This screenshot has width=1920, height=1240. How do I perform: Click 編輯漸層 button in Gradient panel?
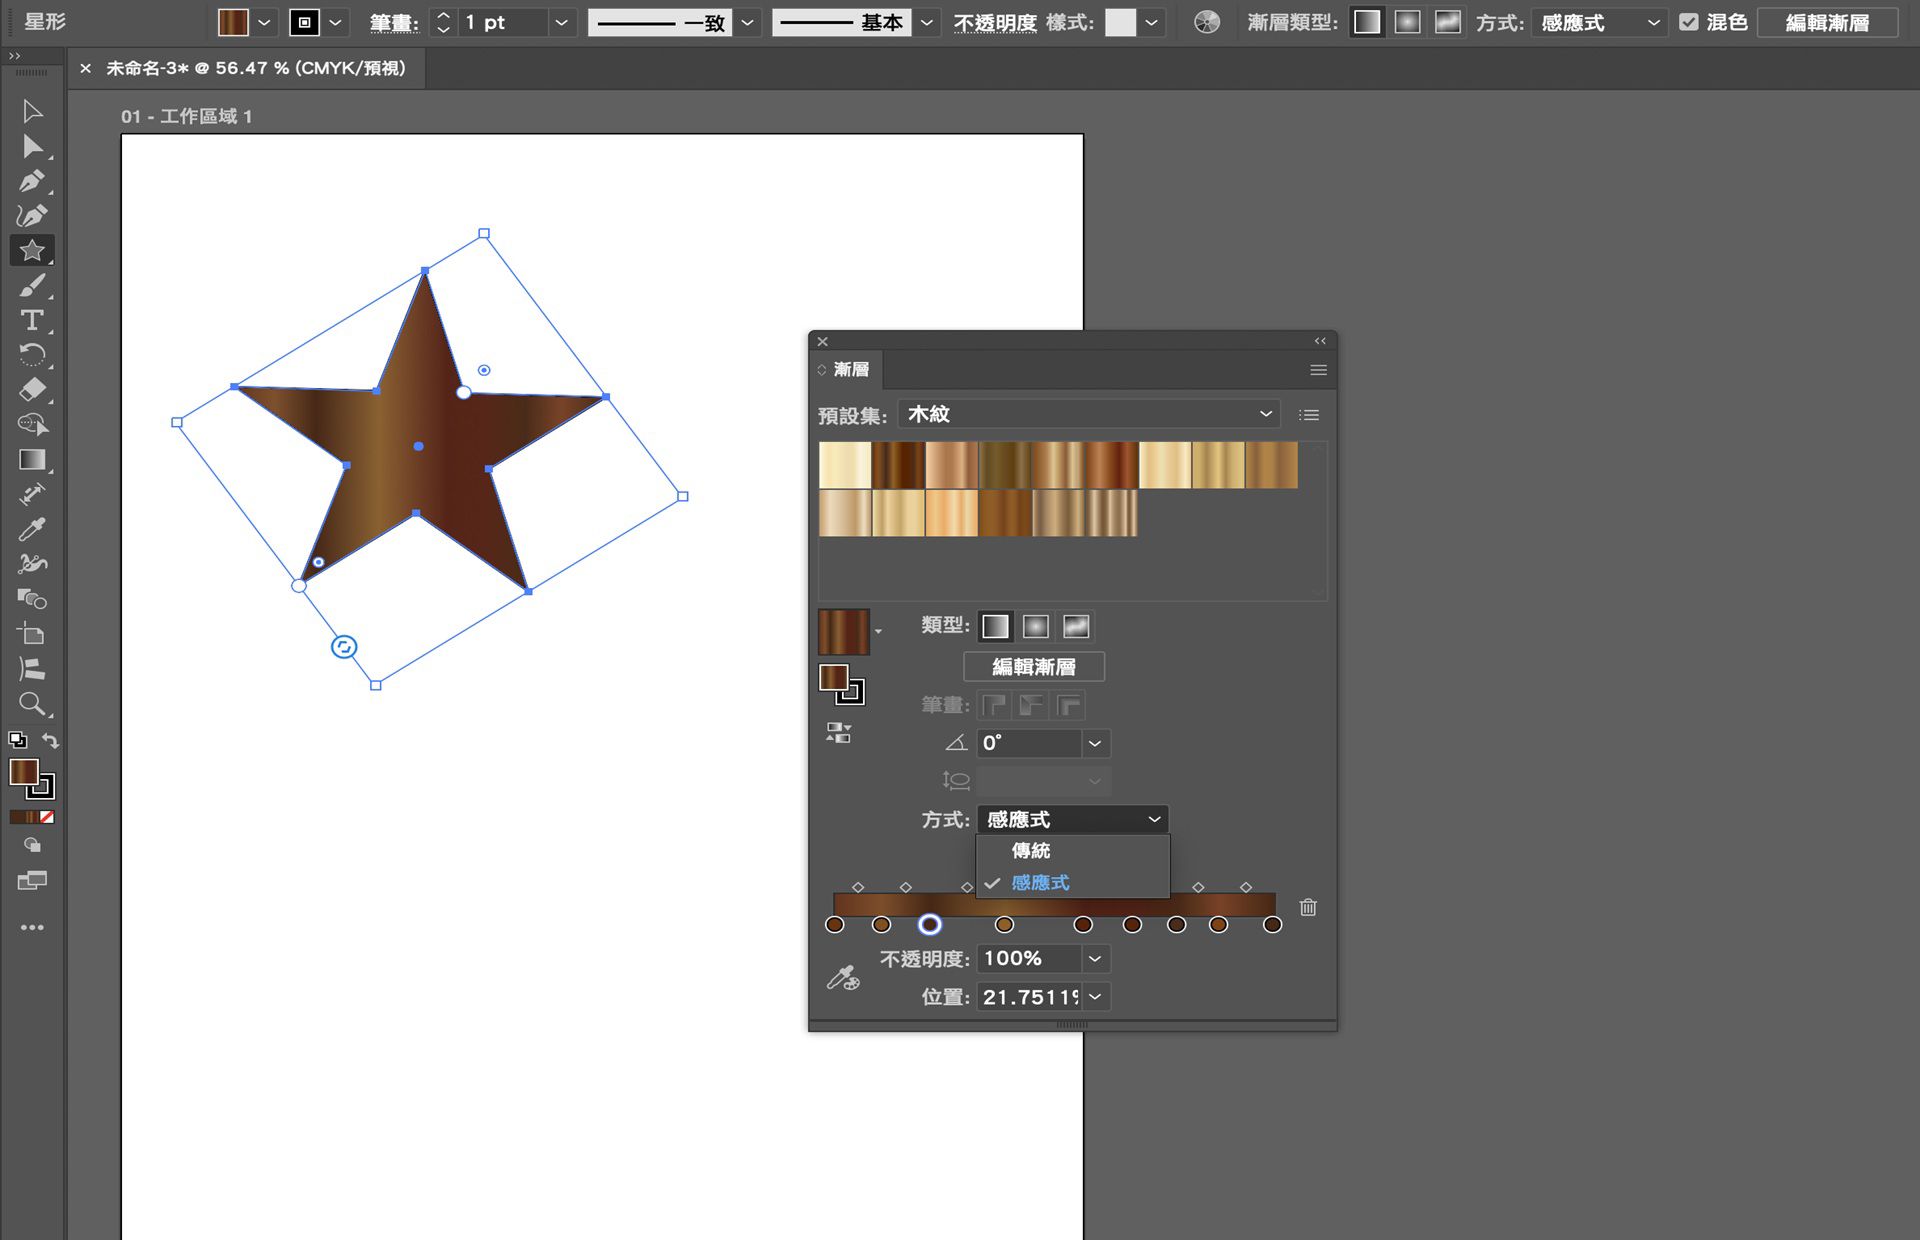click(1033, 666)
